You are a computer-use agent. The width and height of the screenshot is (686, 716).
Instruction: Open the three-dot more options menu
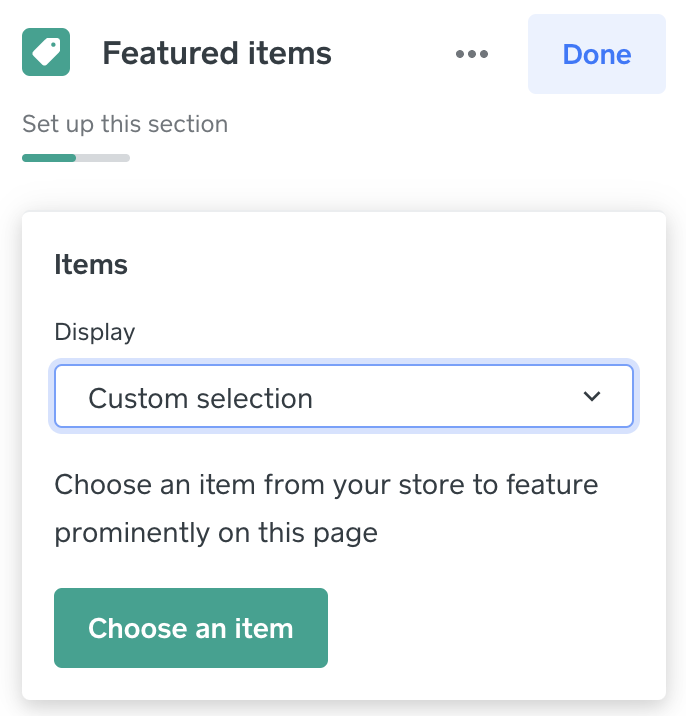click(471, 54)
